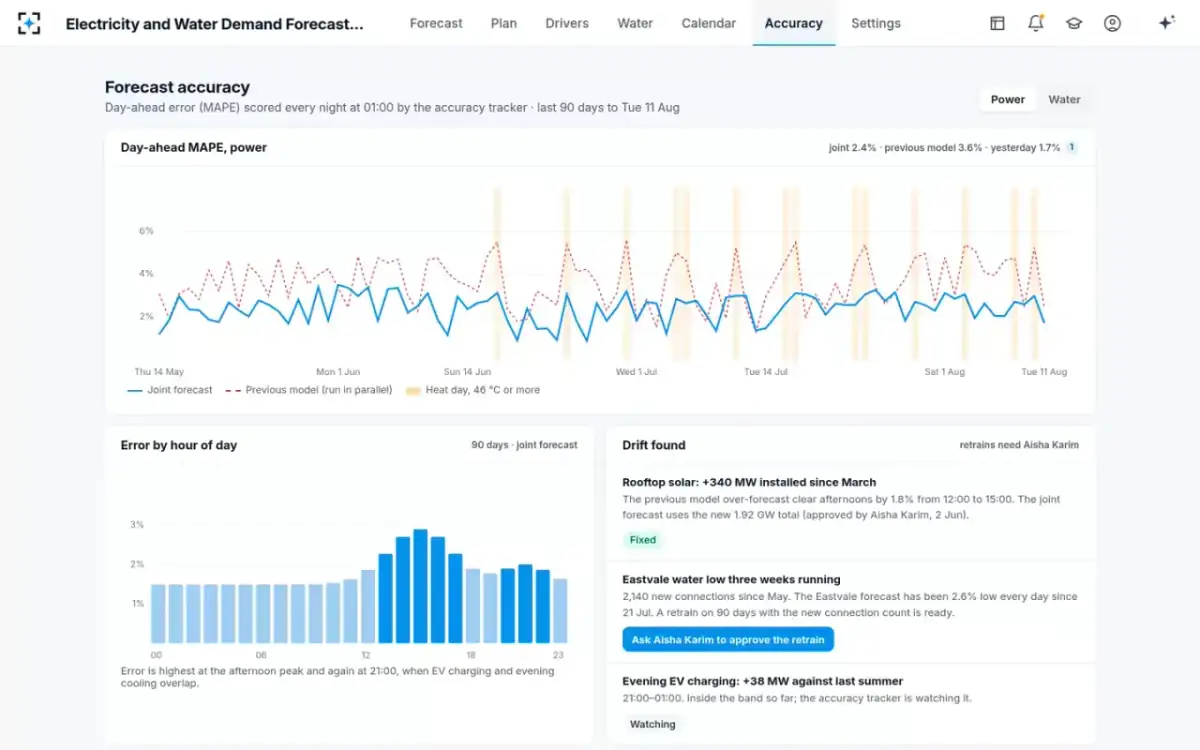Open the Water navigation tab

(635, 23)
